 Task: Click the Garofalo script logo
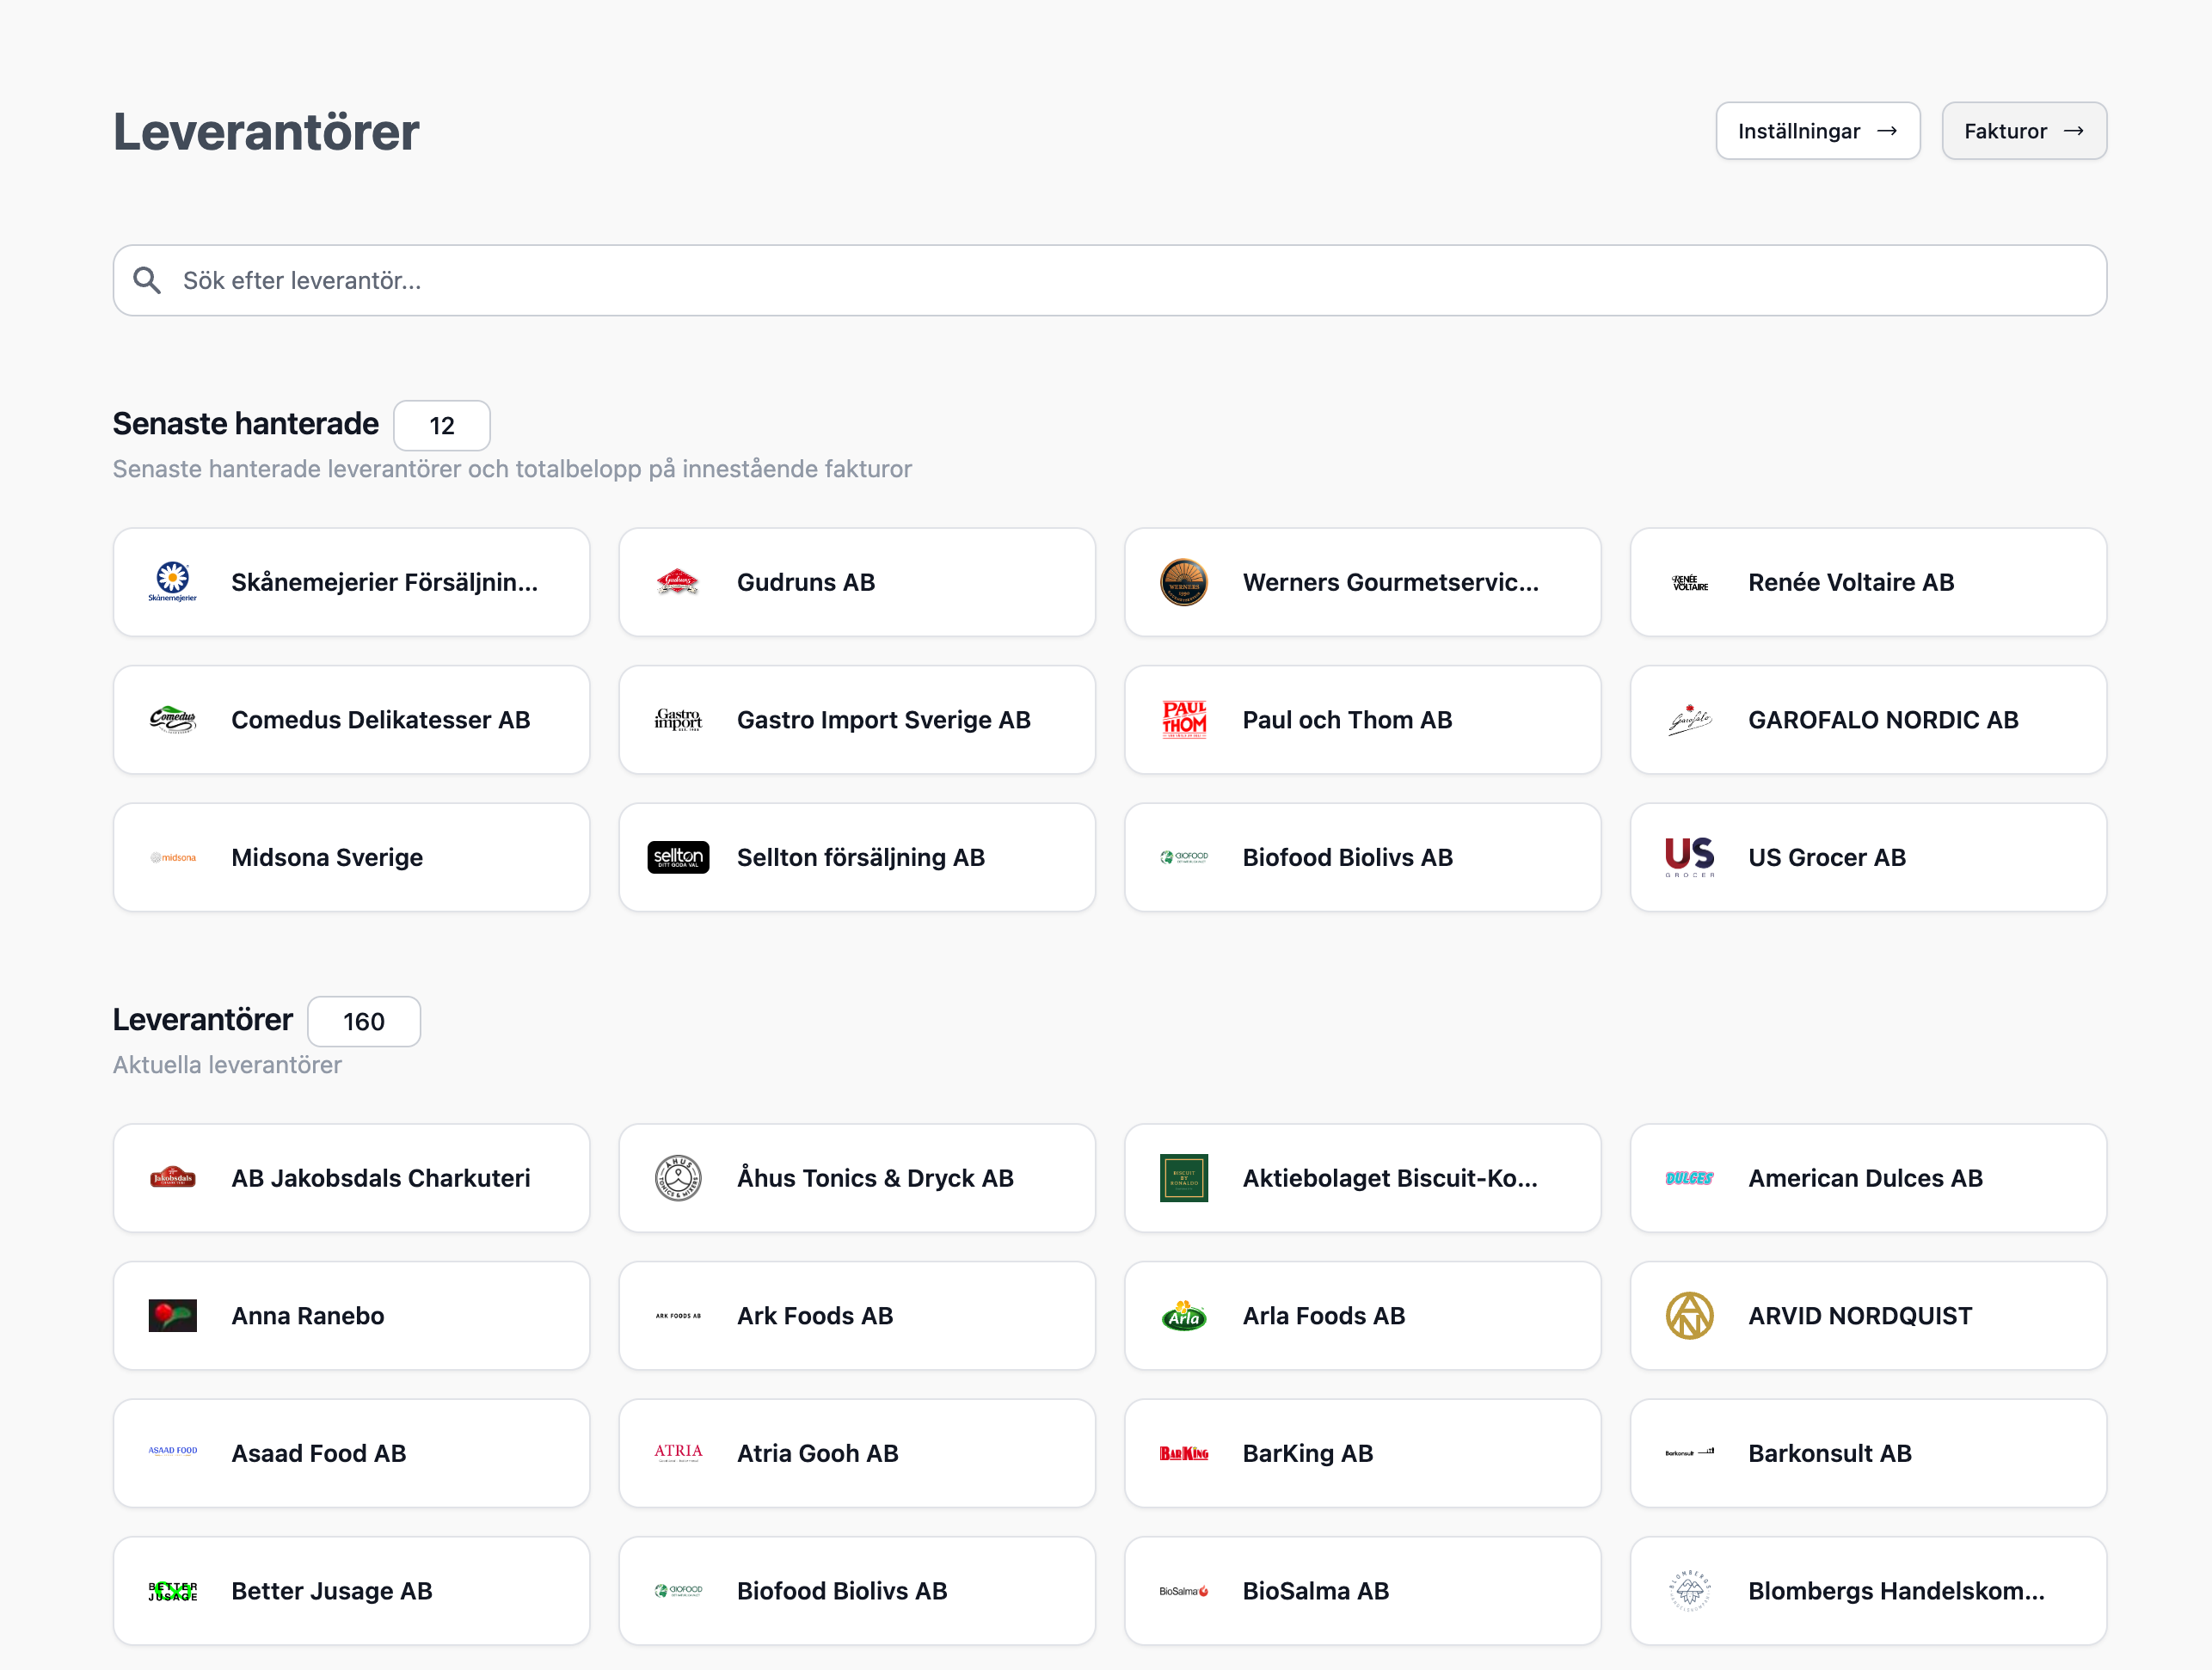coord(1690,720)
